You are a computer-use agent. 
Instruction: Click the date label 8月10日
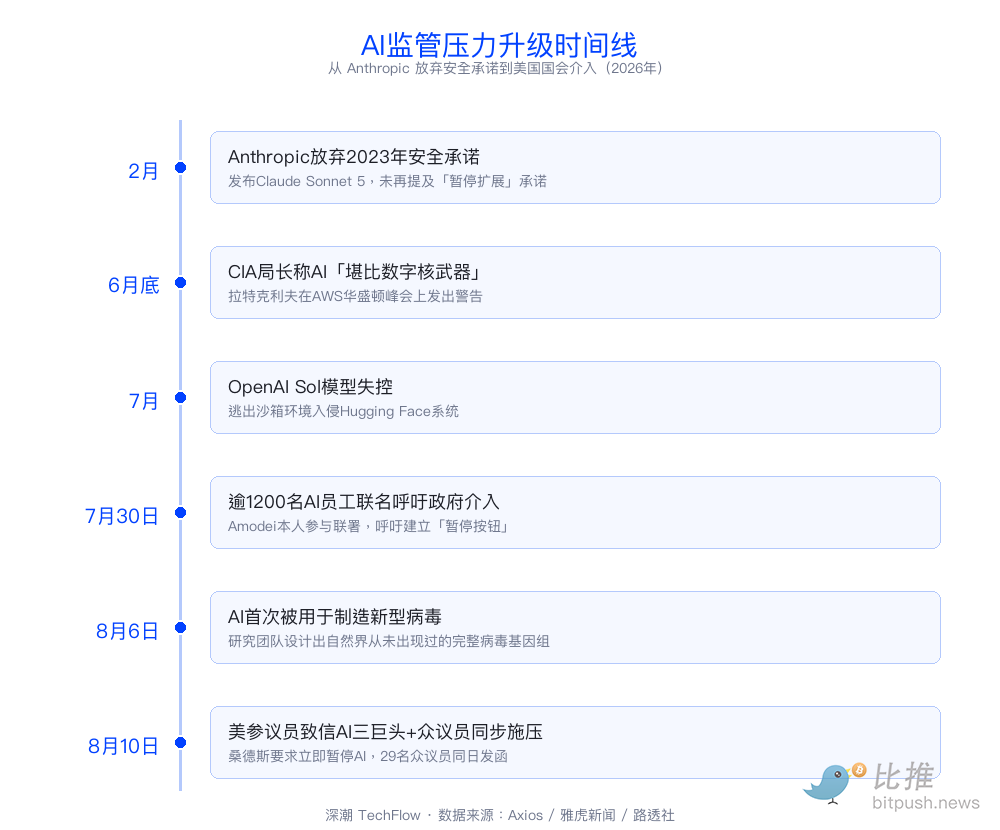[x=123, y=746]
